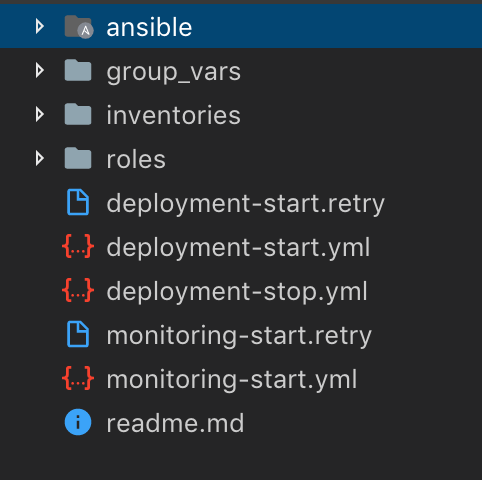Click the roles folder icon
Screen dimensions: 482x480
[78, 158]
